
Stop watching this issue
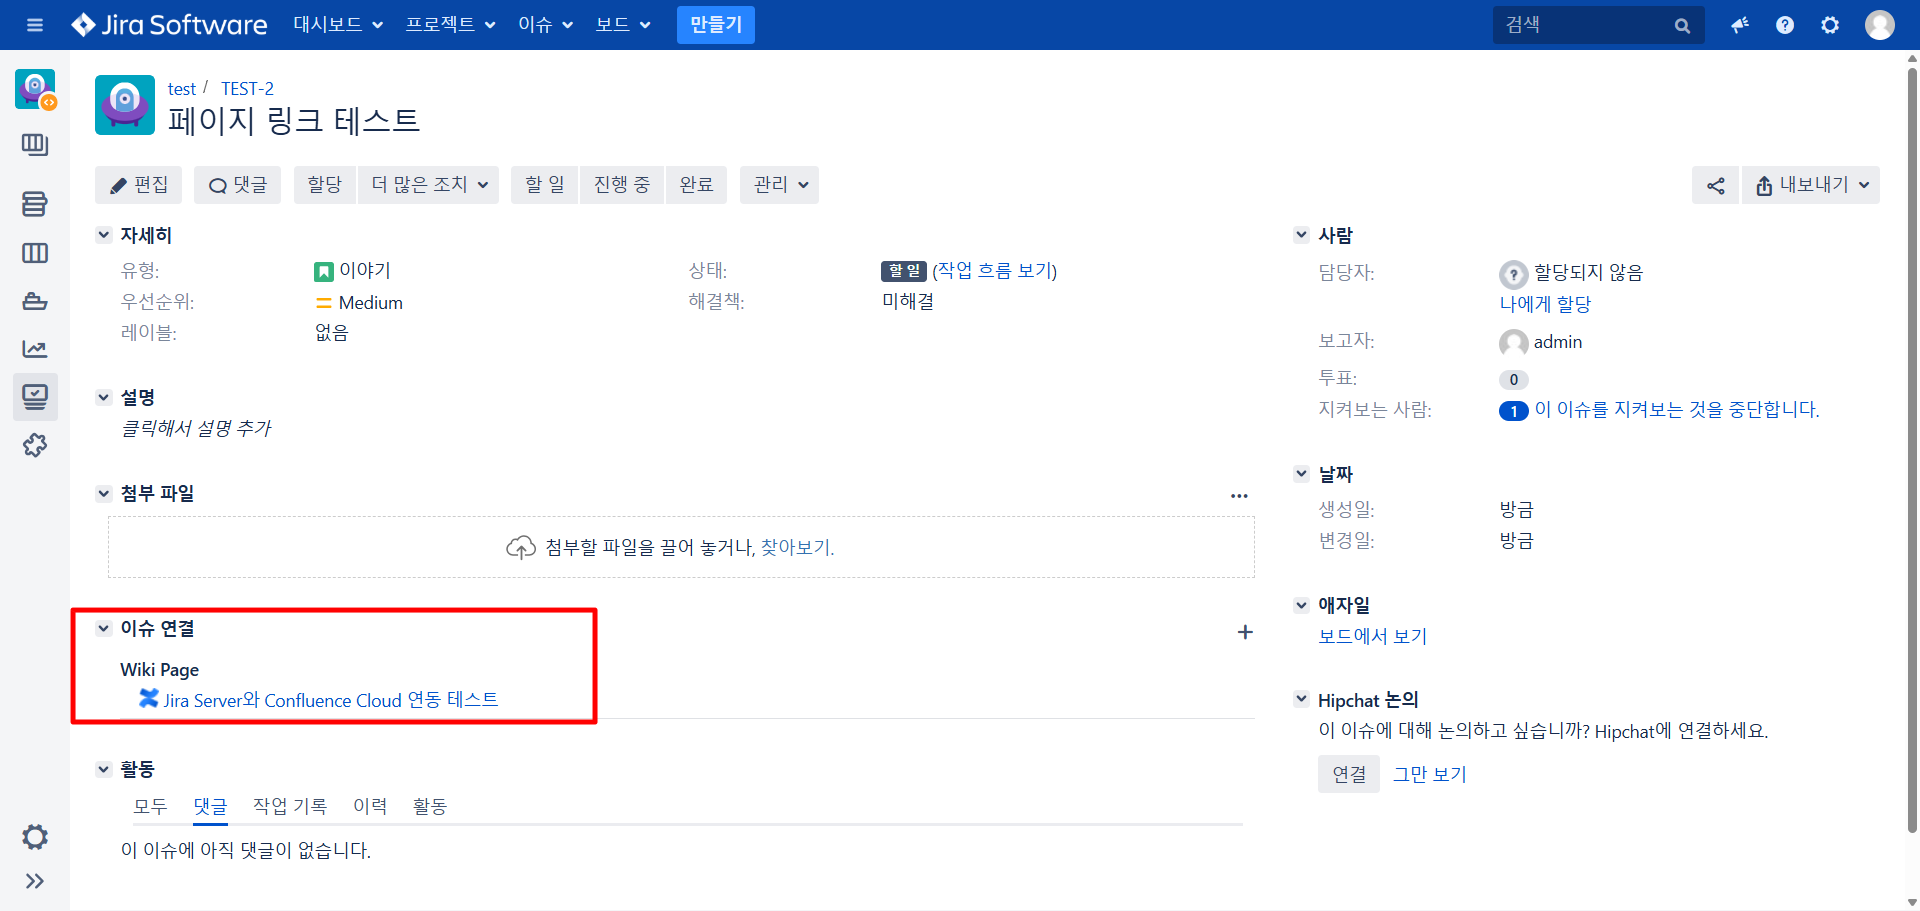1676,410
